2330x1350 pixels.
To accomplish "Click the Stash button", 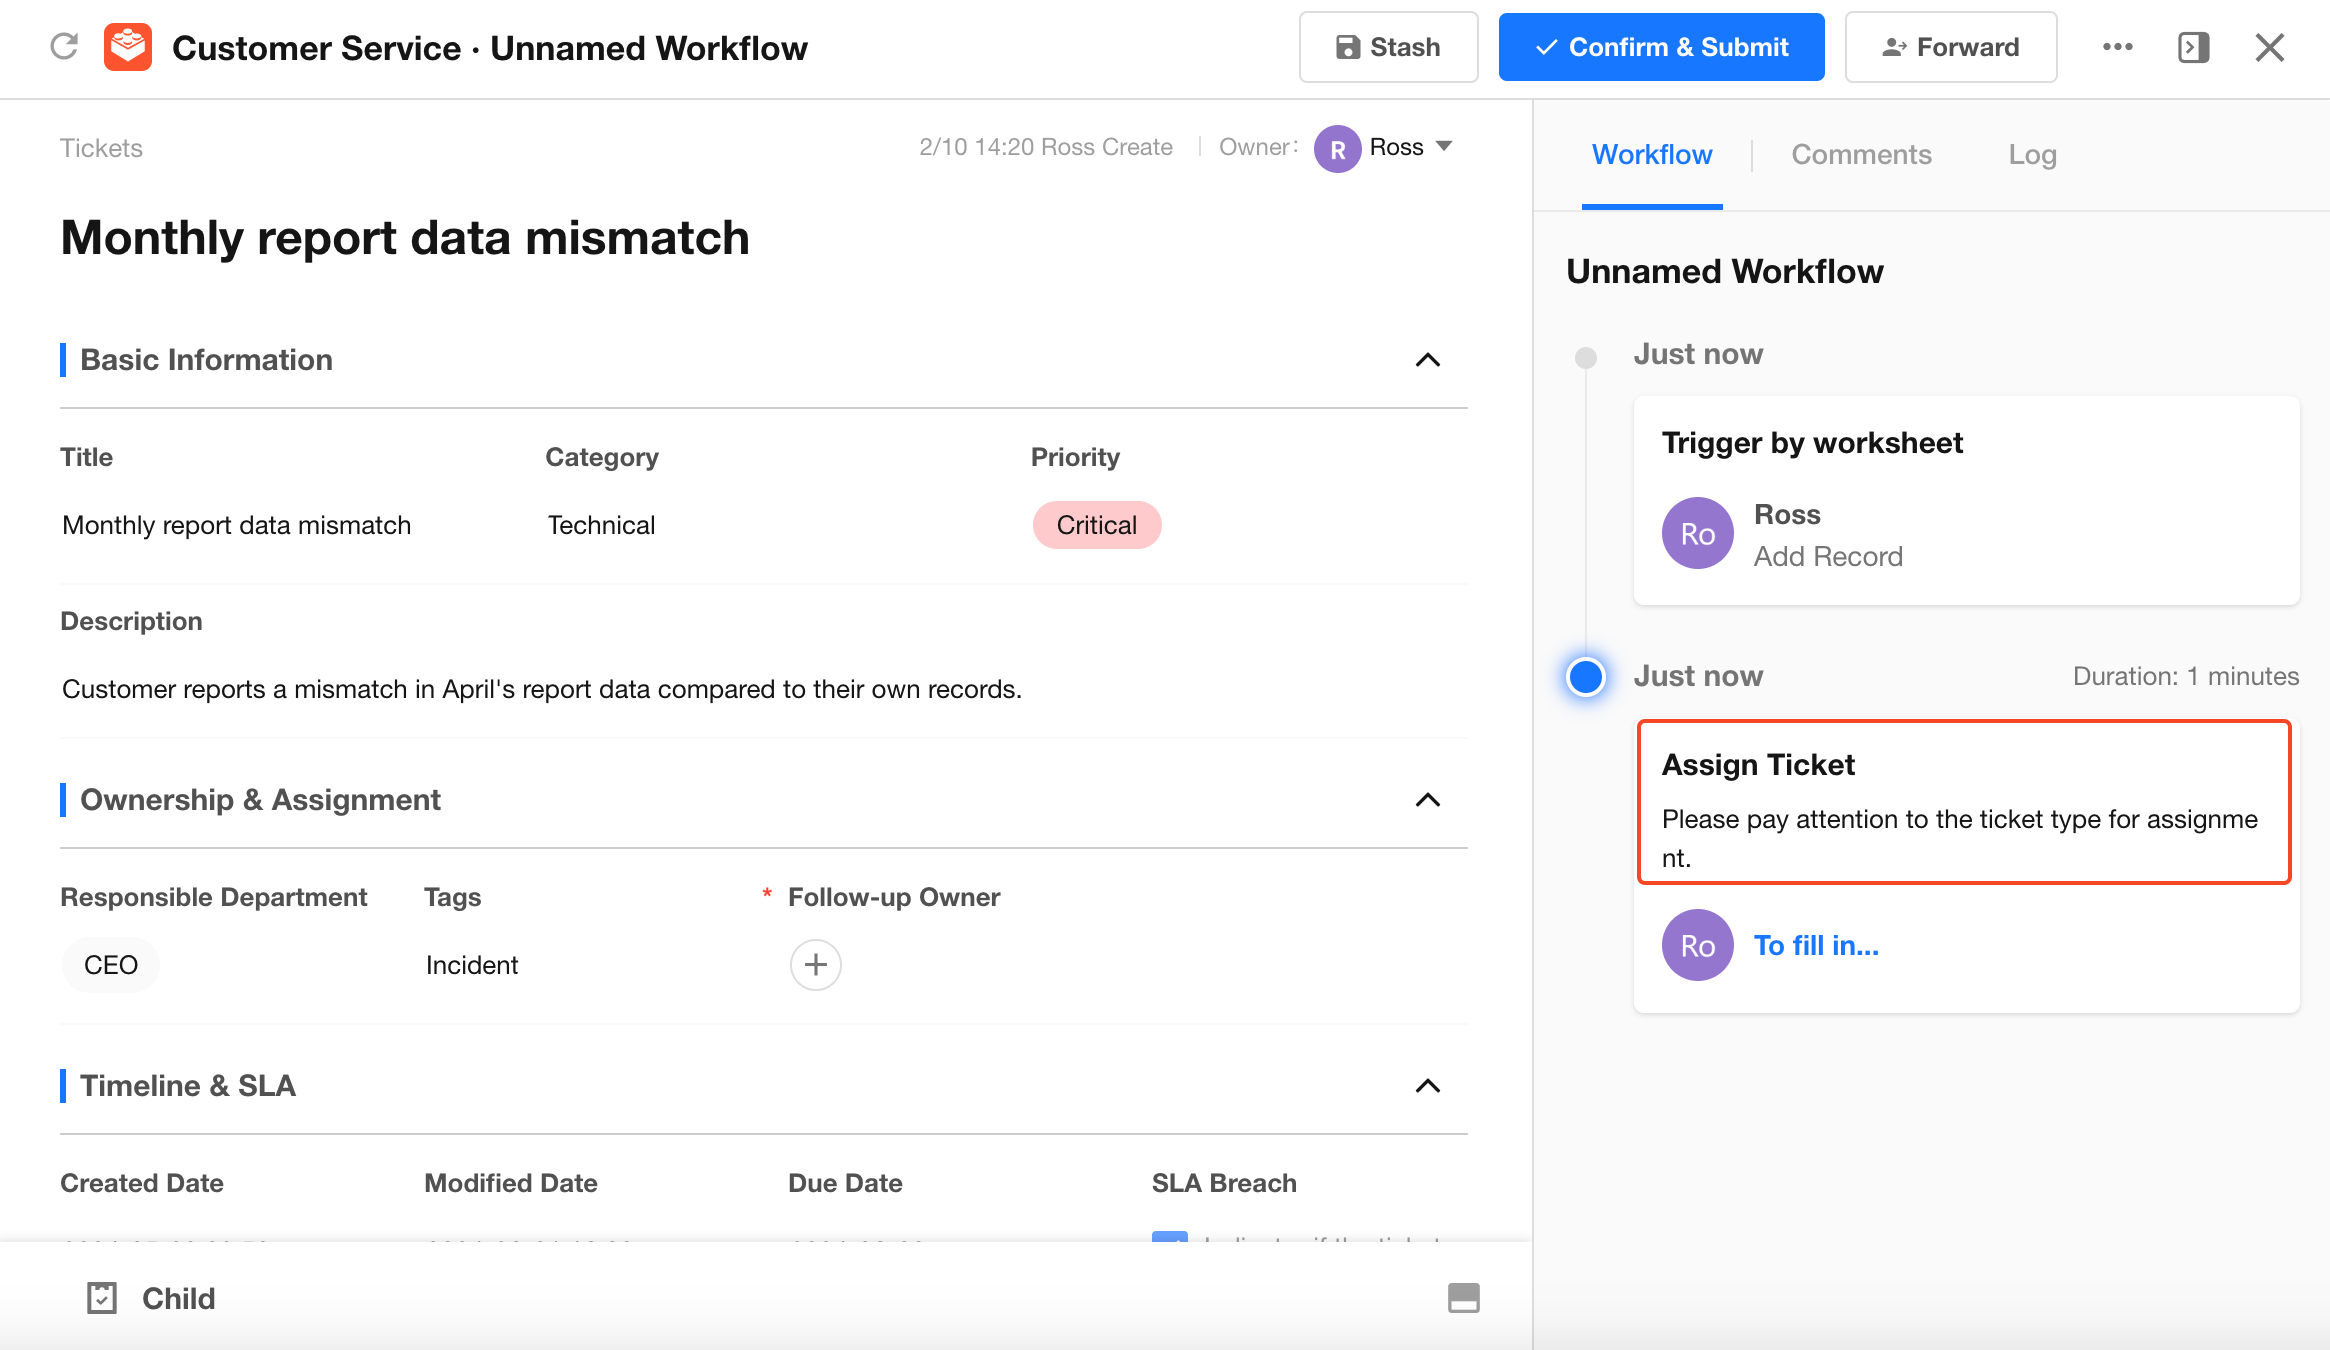I will [x=1388, y=47].
